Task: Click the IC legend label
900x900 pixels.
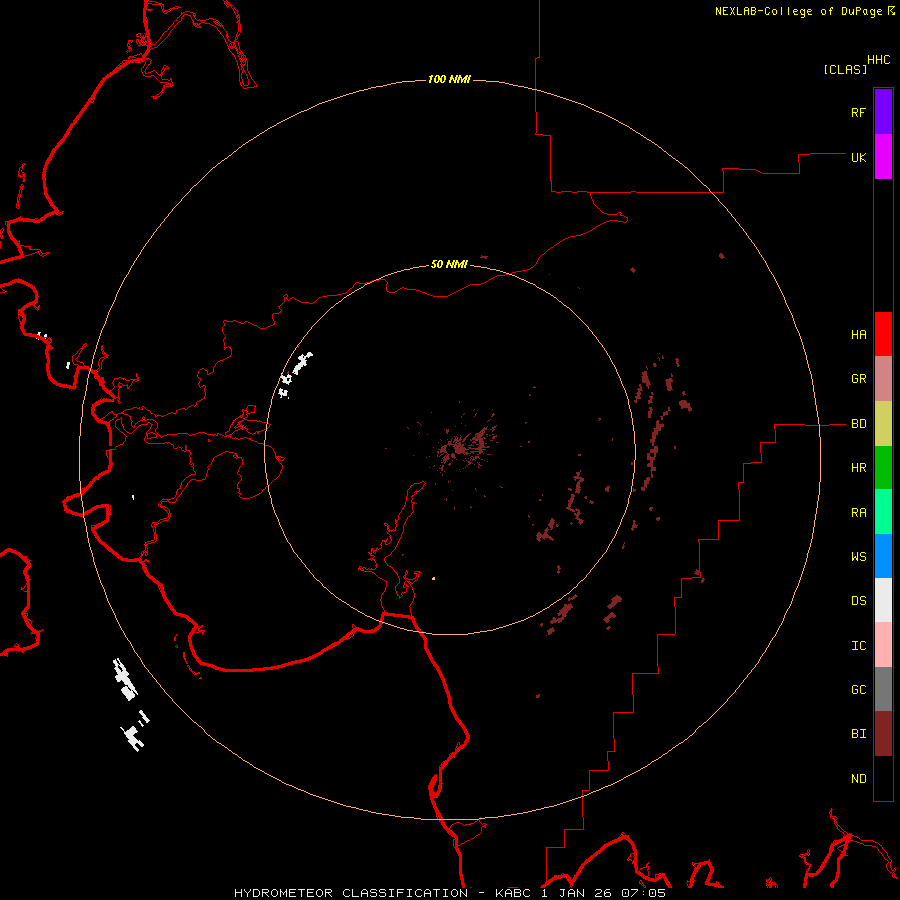Action: pos(858,646)
